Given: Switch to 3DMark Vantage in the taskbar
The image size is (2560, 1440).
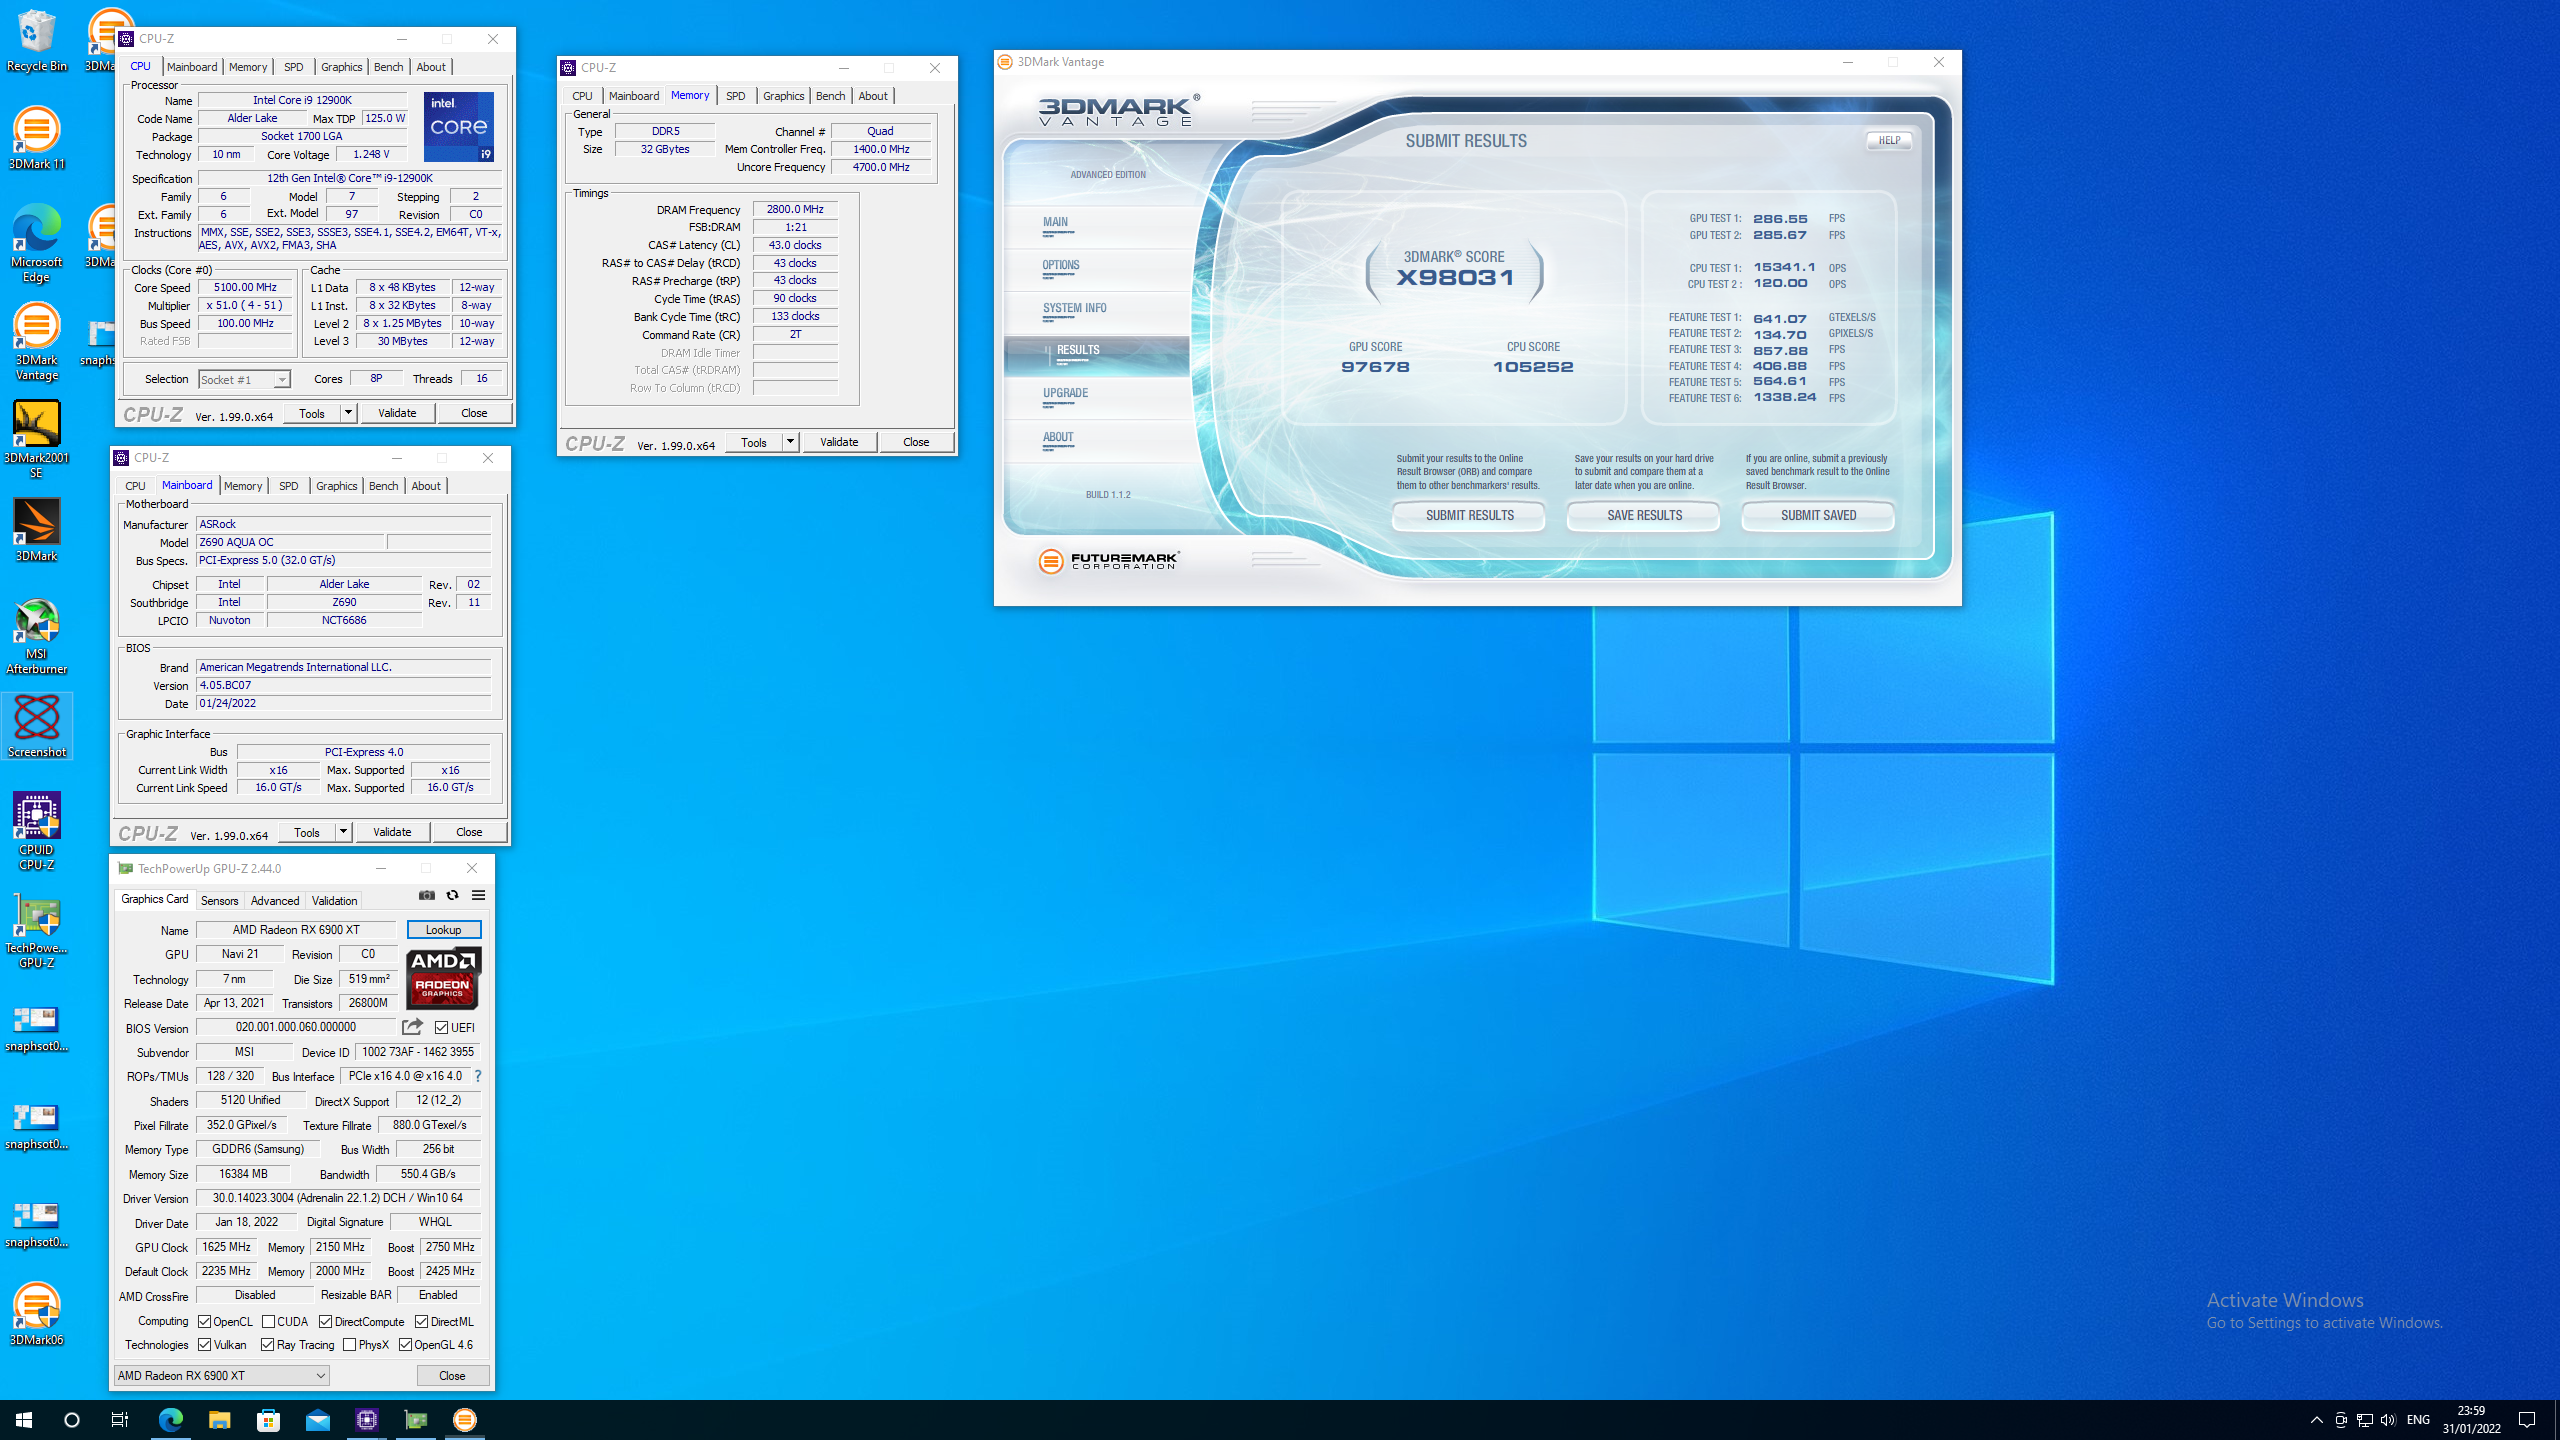Looking at the screenshot, I should [465, 1420].
